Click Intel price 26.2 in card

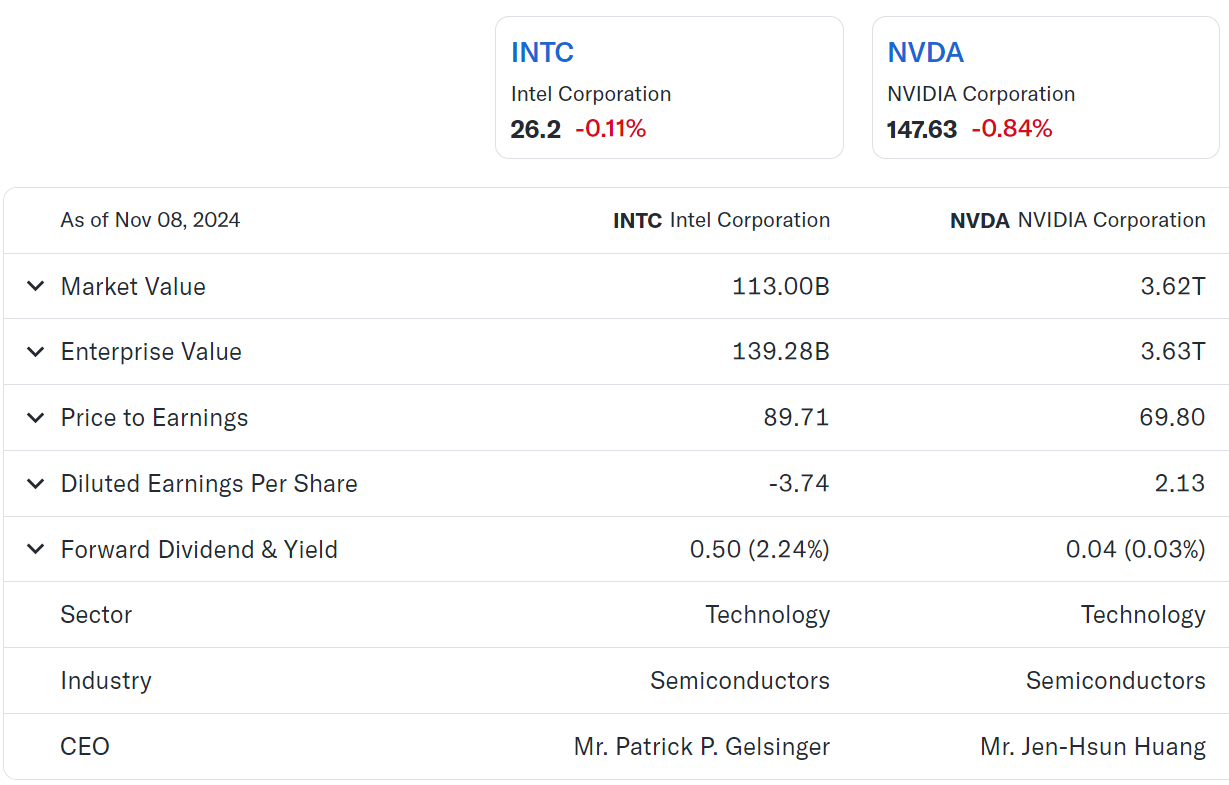pyautogui.click(x=536, y=129)
